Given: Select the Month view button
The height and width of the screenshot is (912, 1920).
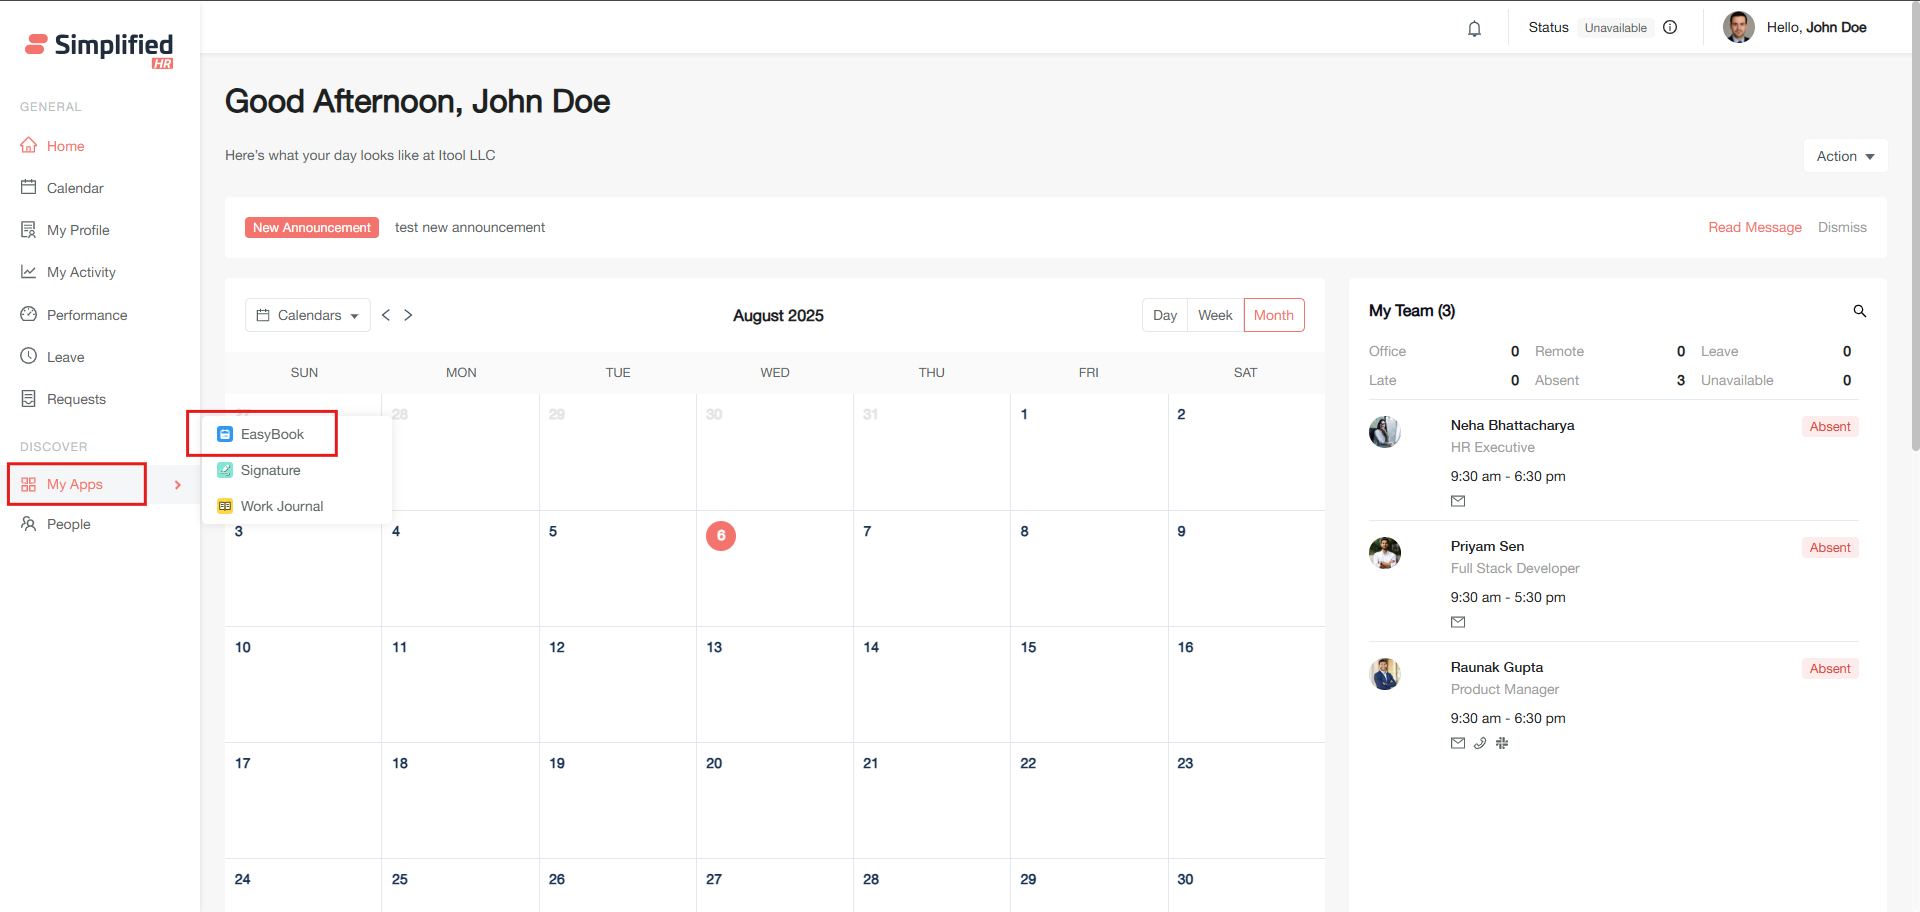Looking at the screenshot, I should (1273, 315).
